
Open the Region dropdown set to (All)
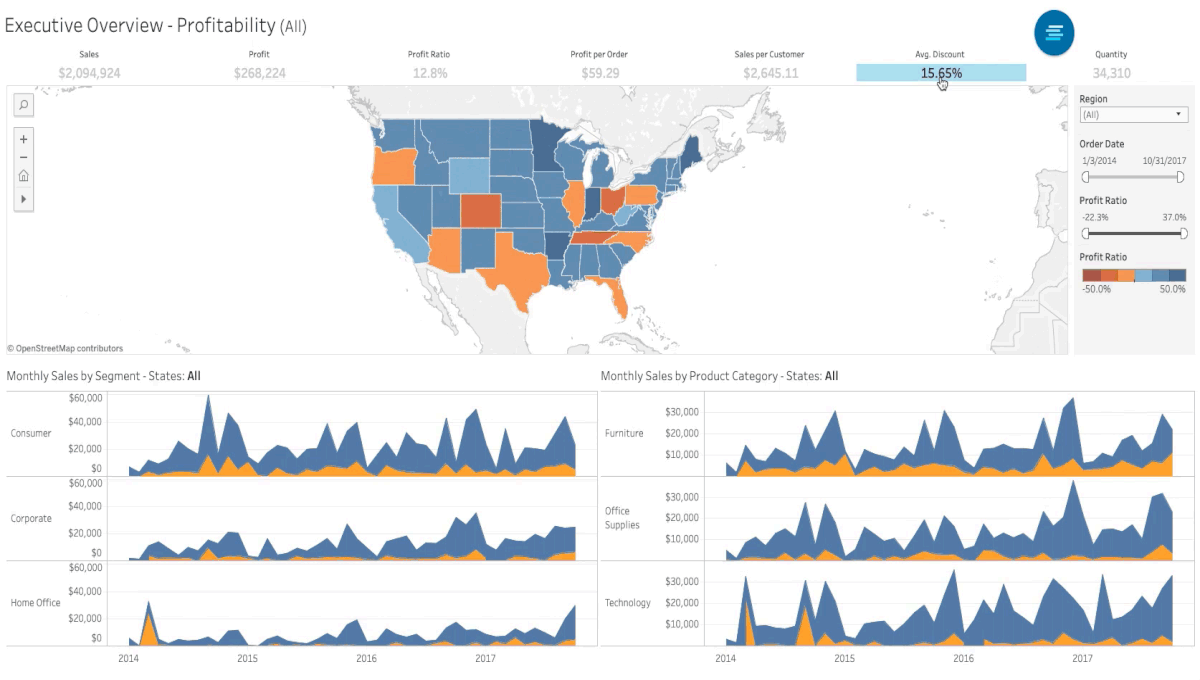1133,114
